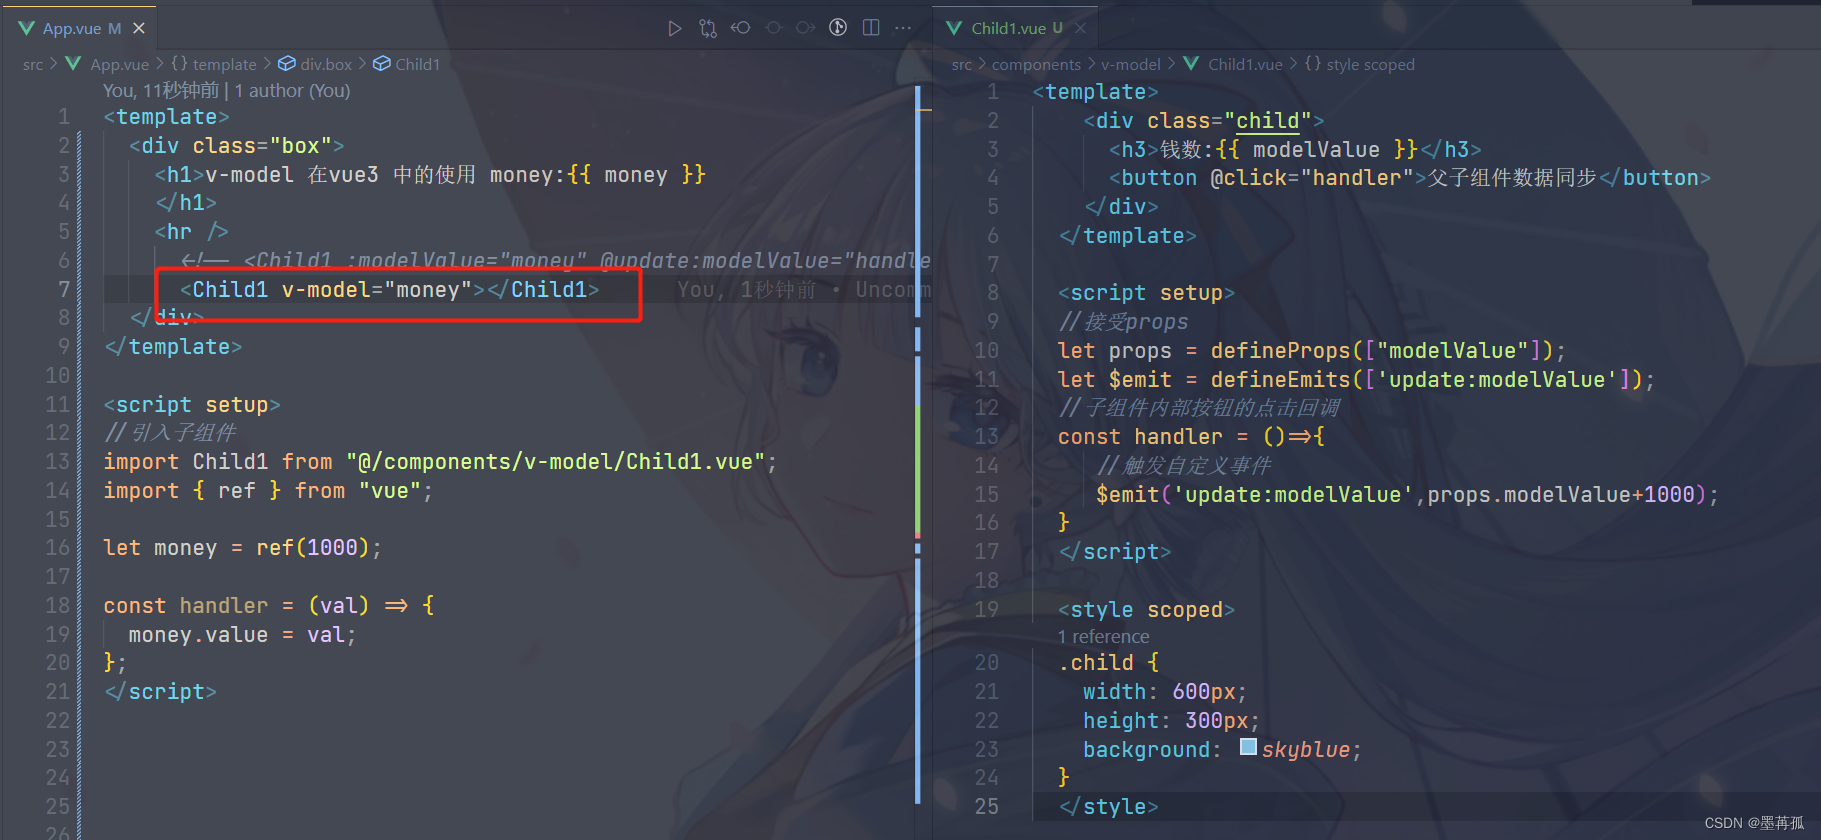Image resolution: width=1821 pixels, height=840 pixels.
Task: Switch to the Child1.vue tab
Action: (1017, 28)
